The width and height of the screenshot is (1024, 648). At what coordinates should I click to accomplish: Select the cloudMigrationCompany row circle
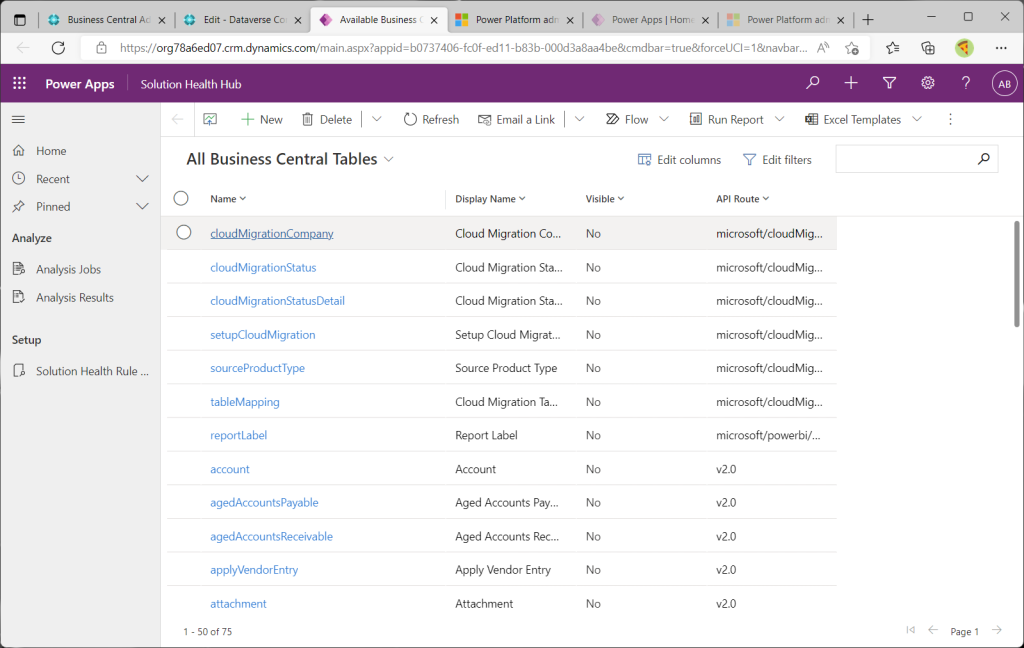click(x=184, y=233)
